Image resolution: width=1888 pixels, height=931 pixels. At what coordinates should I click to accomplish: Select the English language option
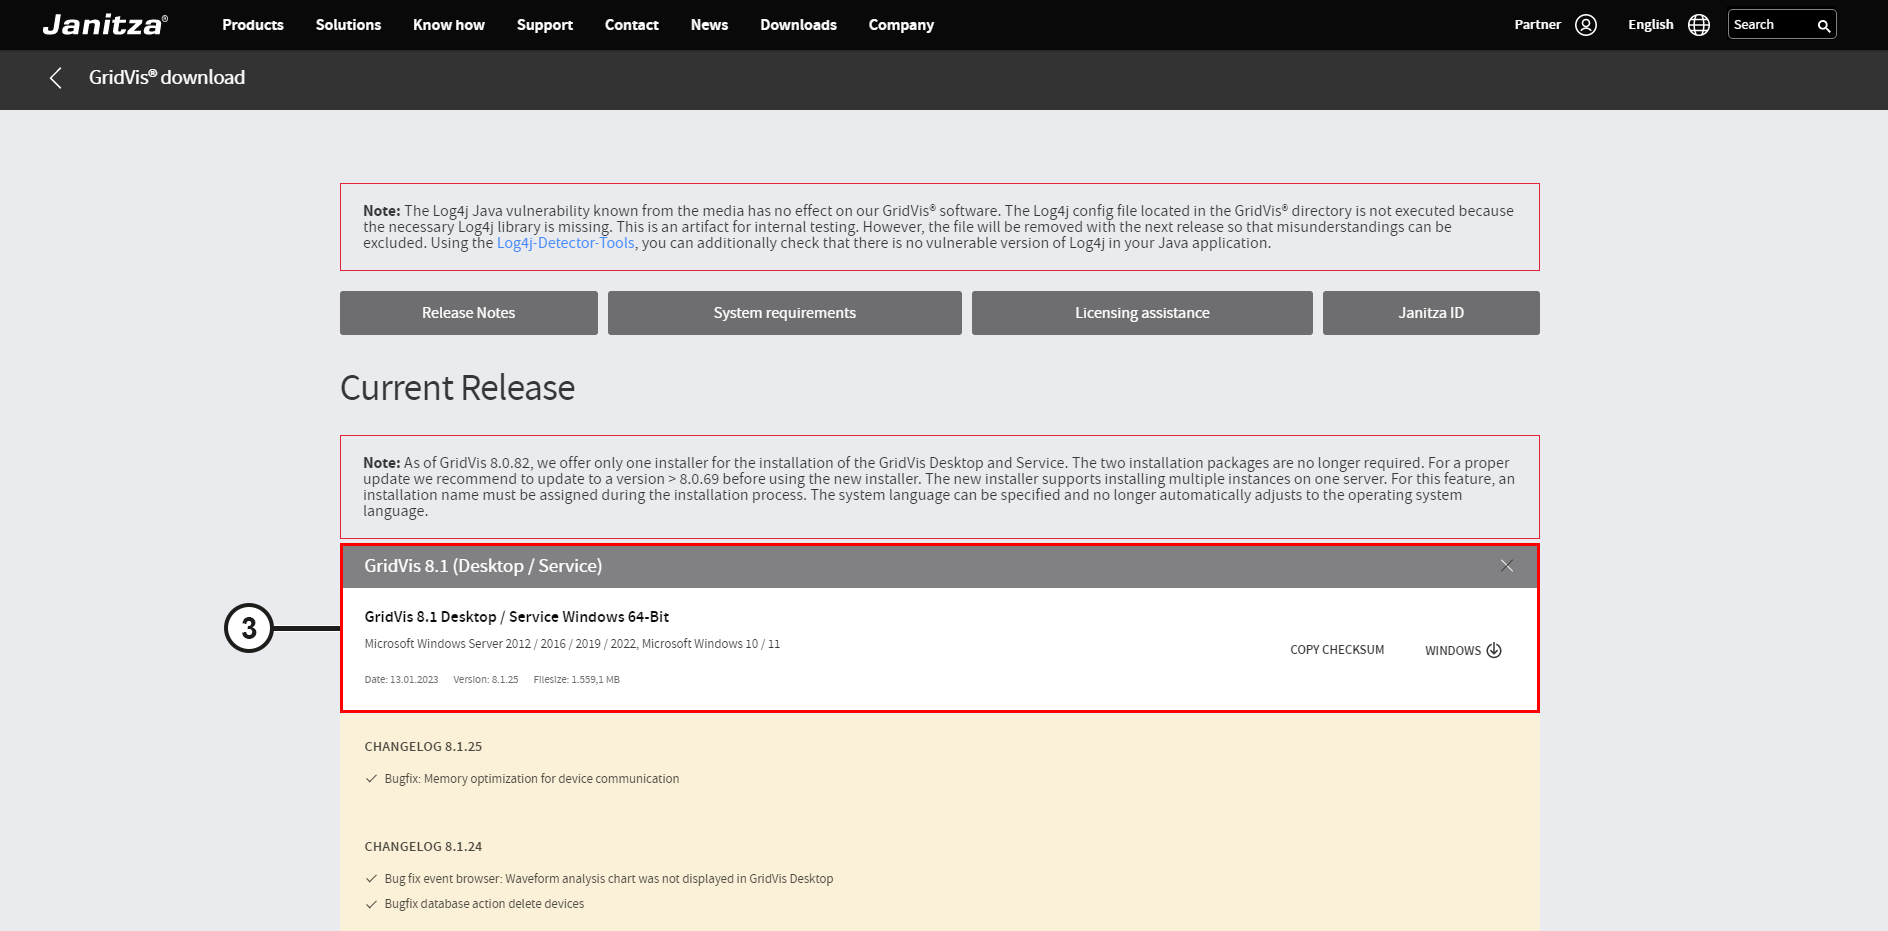coord(1650,25)
